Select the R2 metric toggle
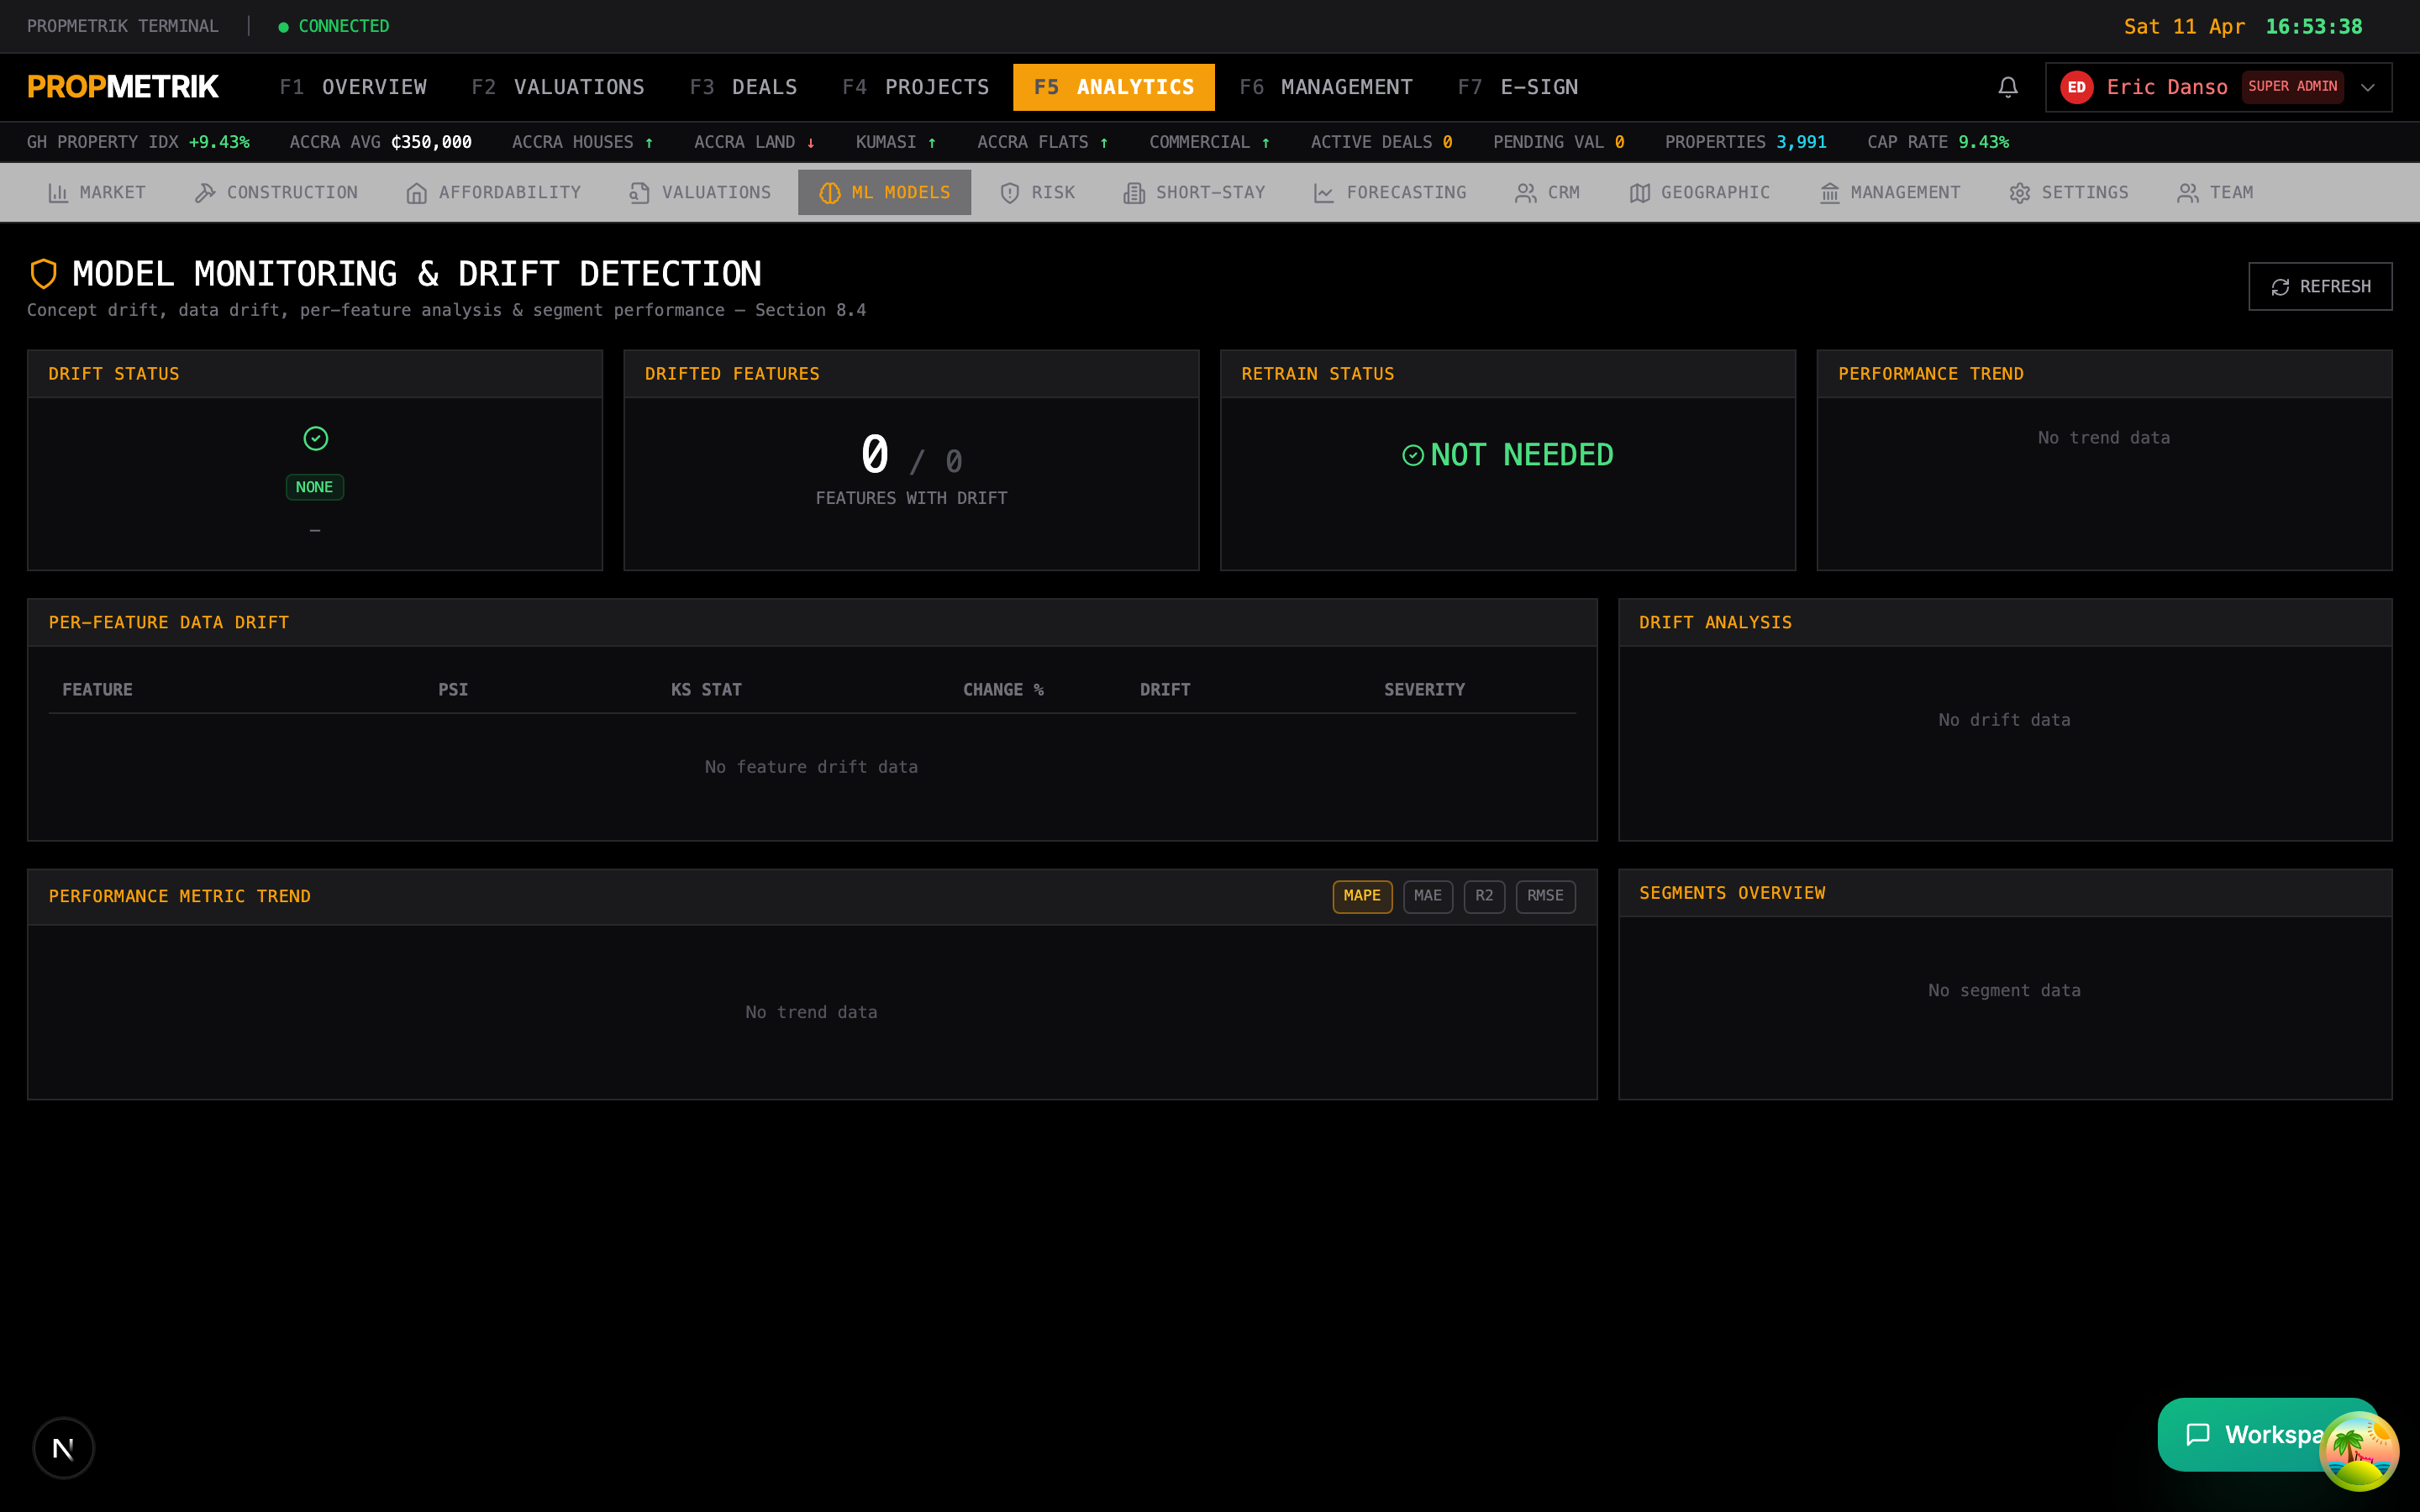This screenshot has height=1512, width=2420. 1484,896
